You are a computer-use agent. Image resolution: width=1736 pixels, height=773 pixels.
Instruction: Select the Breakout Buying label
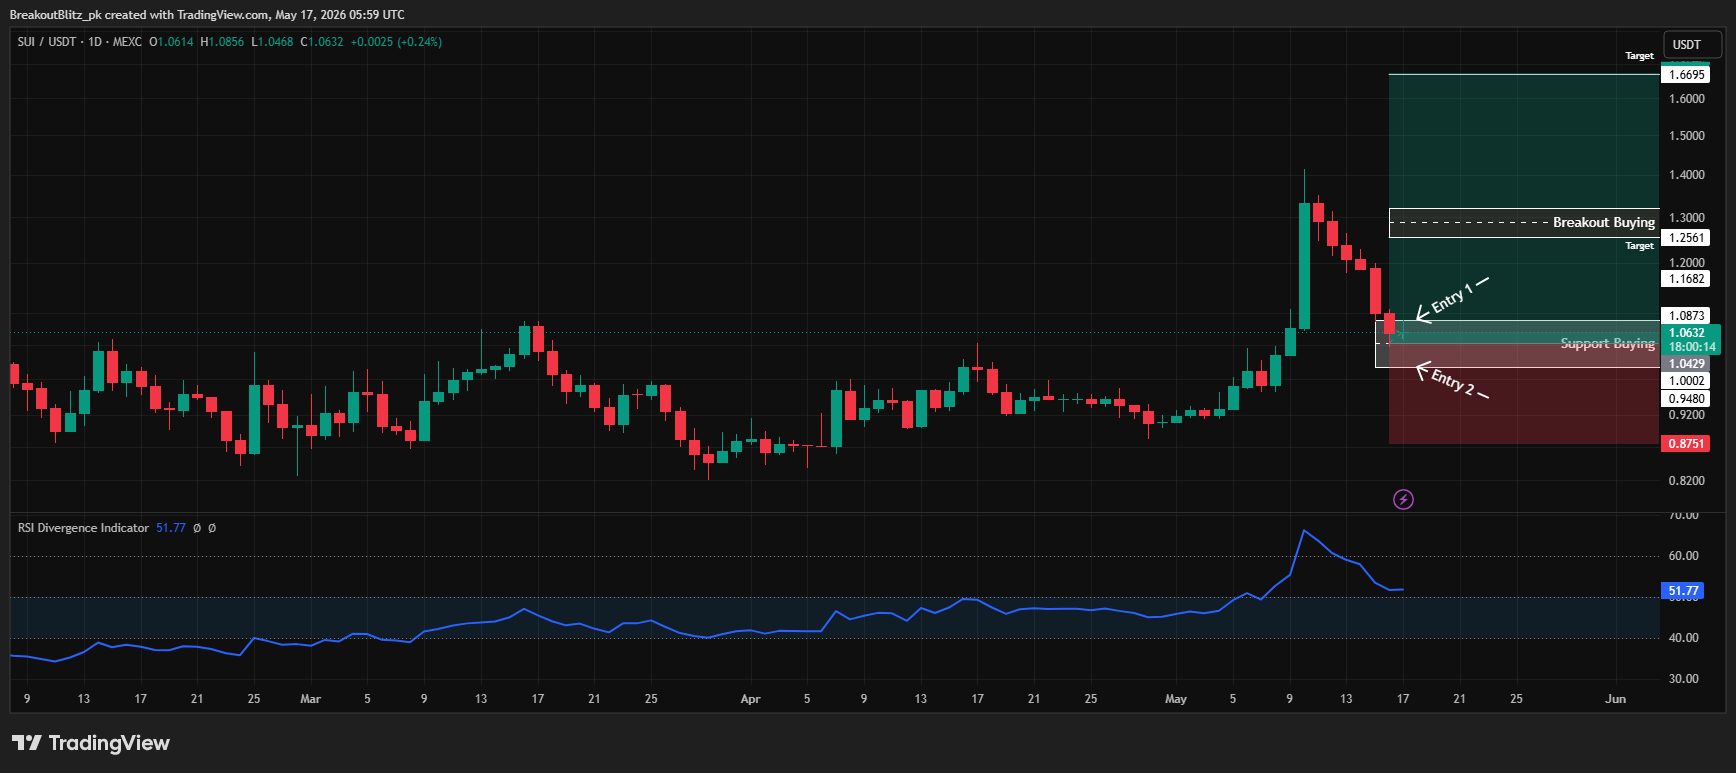click(1604, 222)
